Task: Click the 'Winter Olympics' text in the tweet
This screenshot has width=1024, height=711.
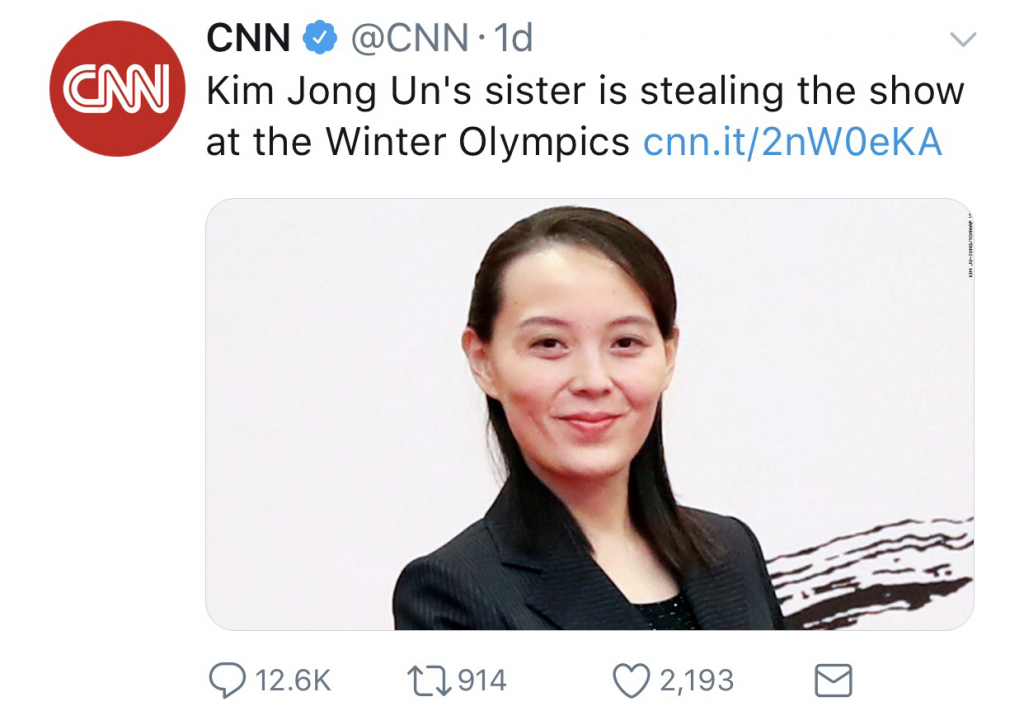Action: click(477, 142)
